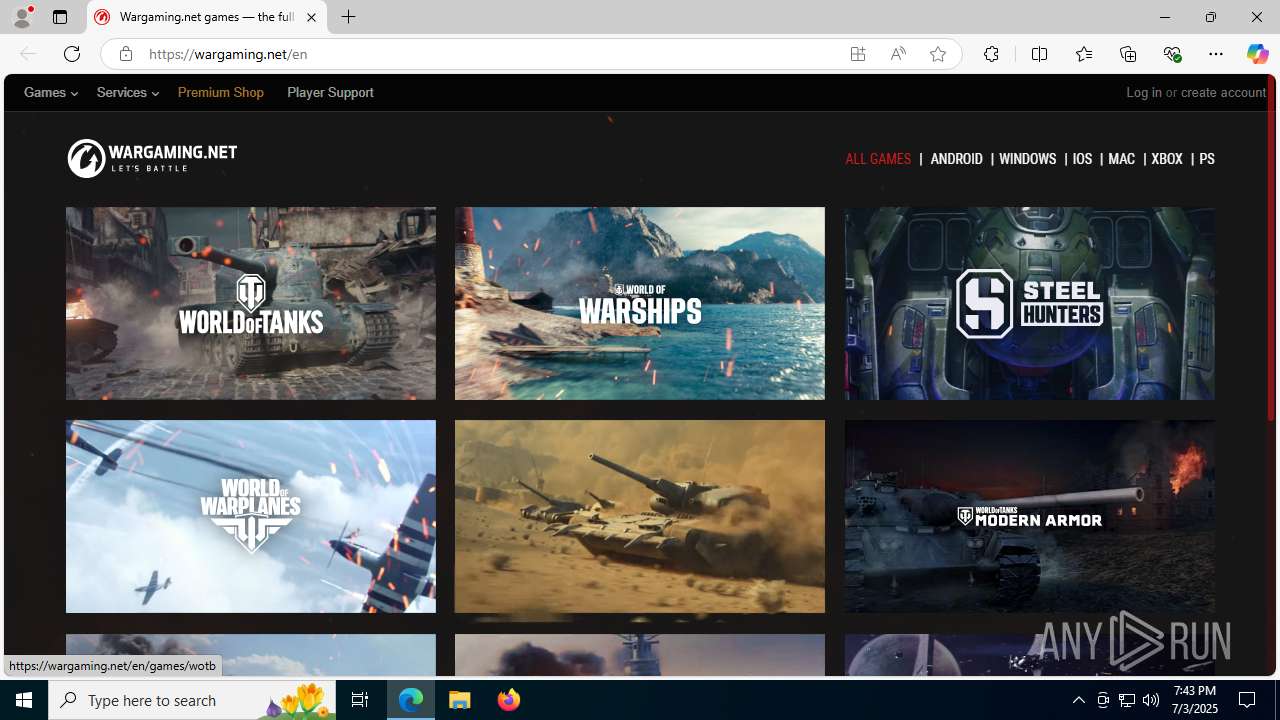Select the IOS platform filter
The height and width of the screenshot is (720, 1280).
point(1082,159)
